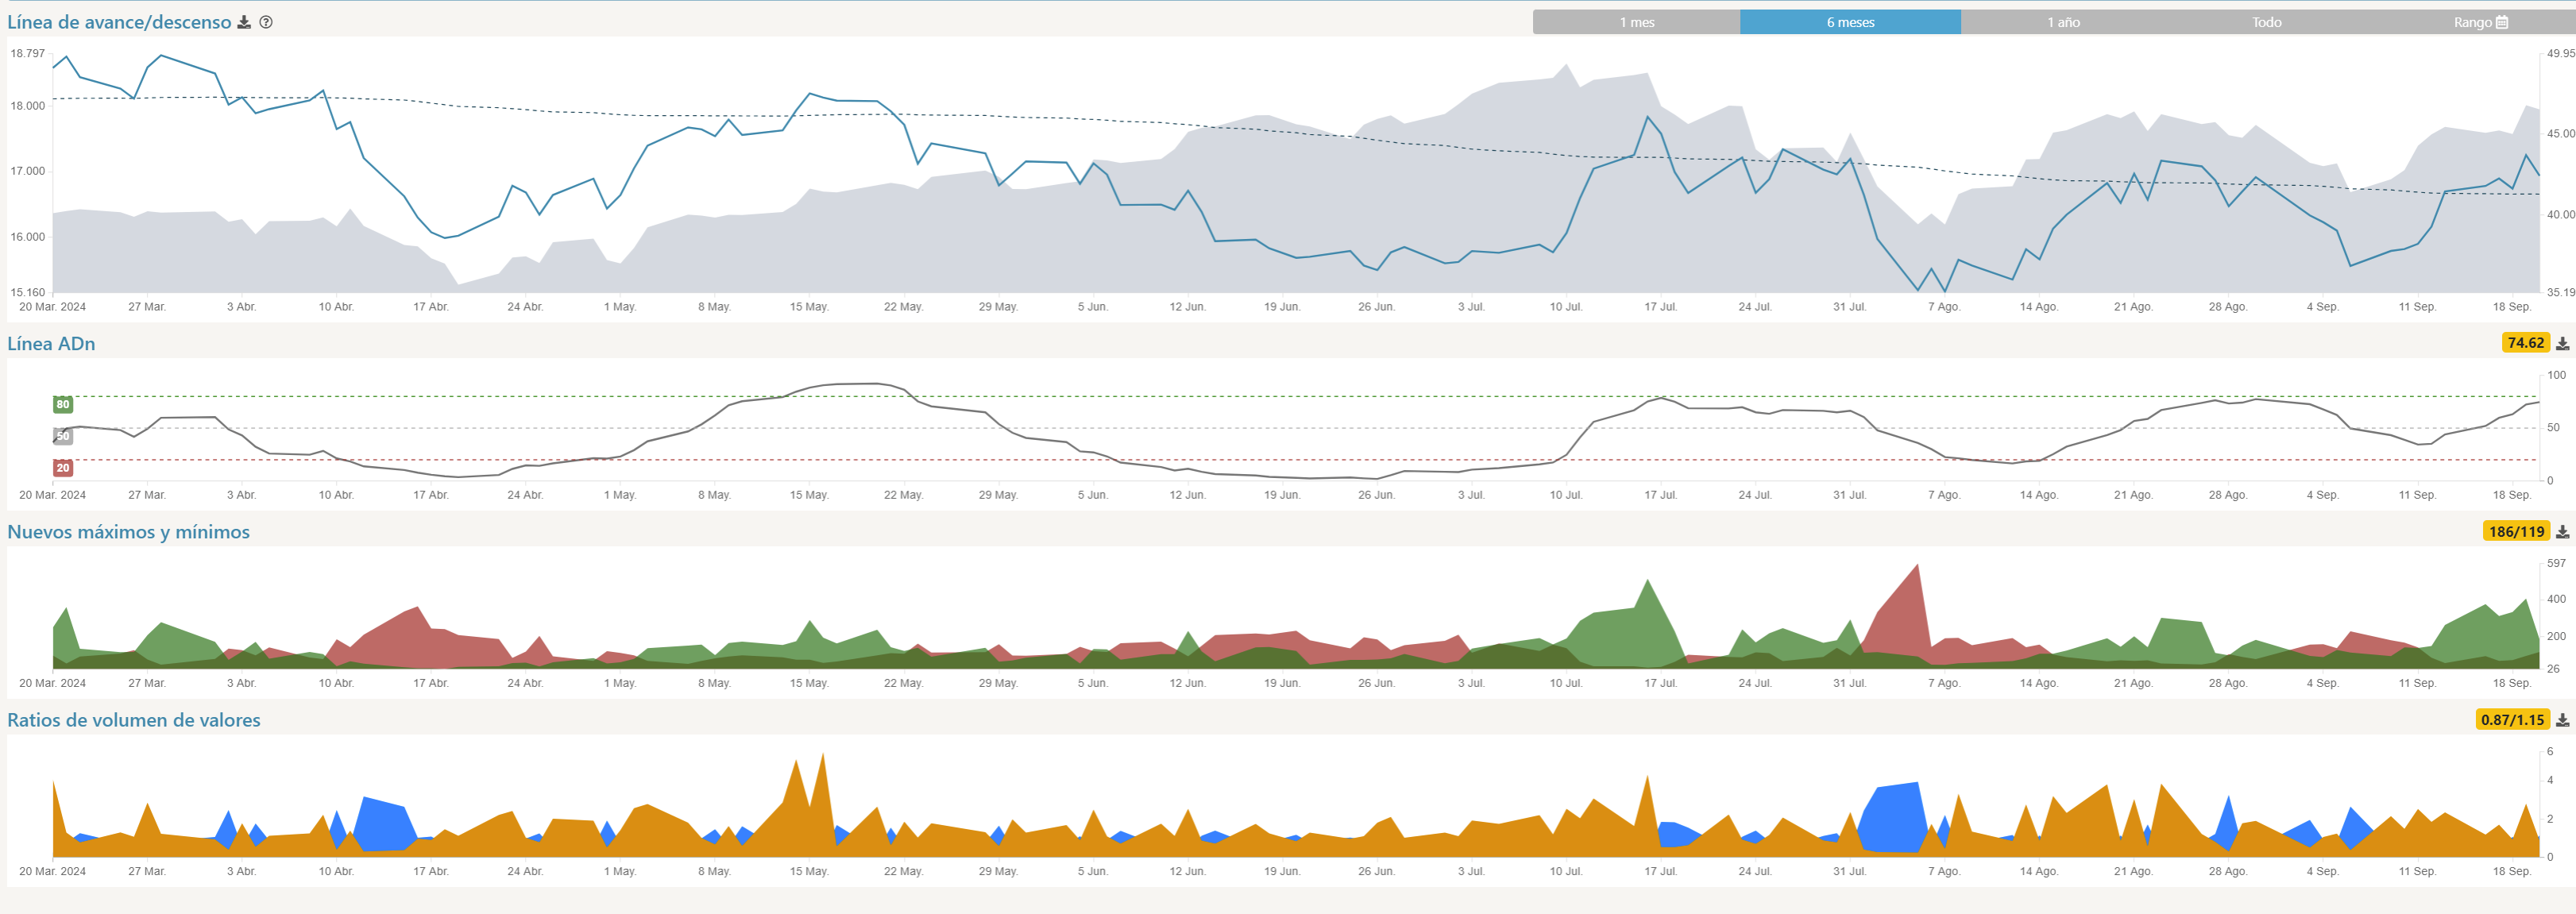Screen dimensions: 2576x914
Task: Click the green 80 level marker
Action: [x=63, y=404]
